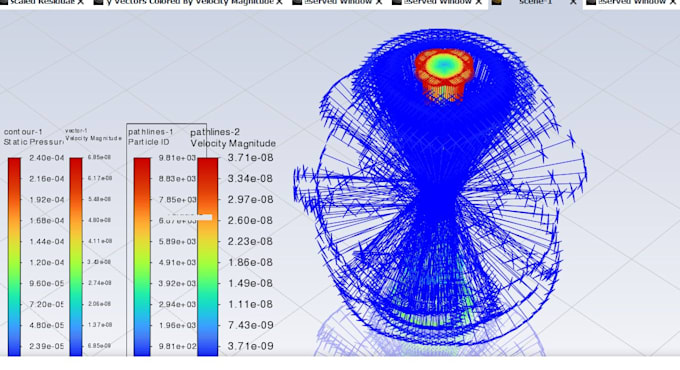Click the 1.92e-04 legend value
The width and height of the screenshot is (680, 370).
pos(46,200)
